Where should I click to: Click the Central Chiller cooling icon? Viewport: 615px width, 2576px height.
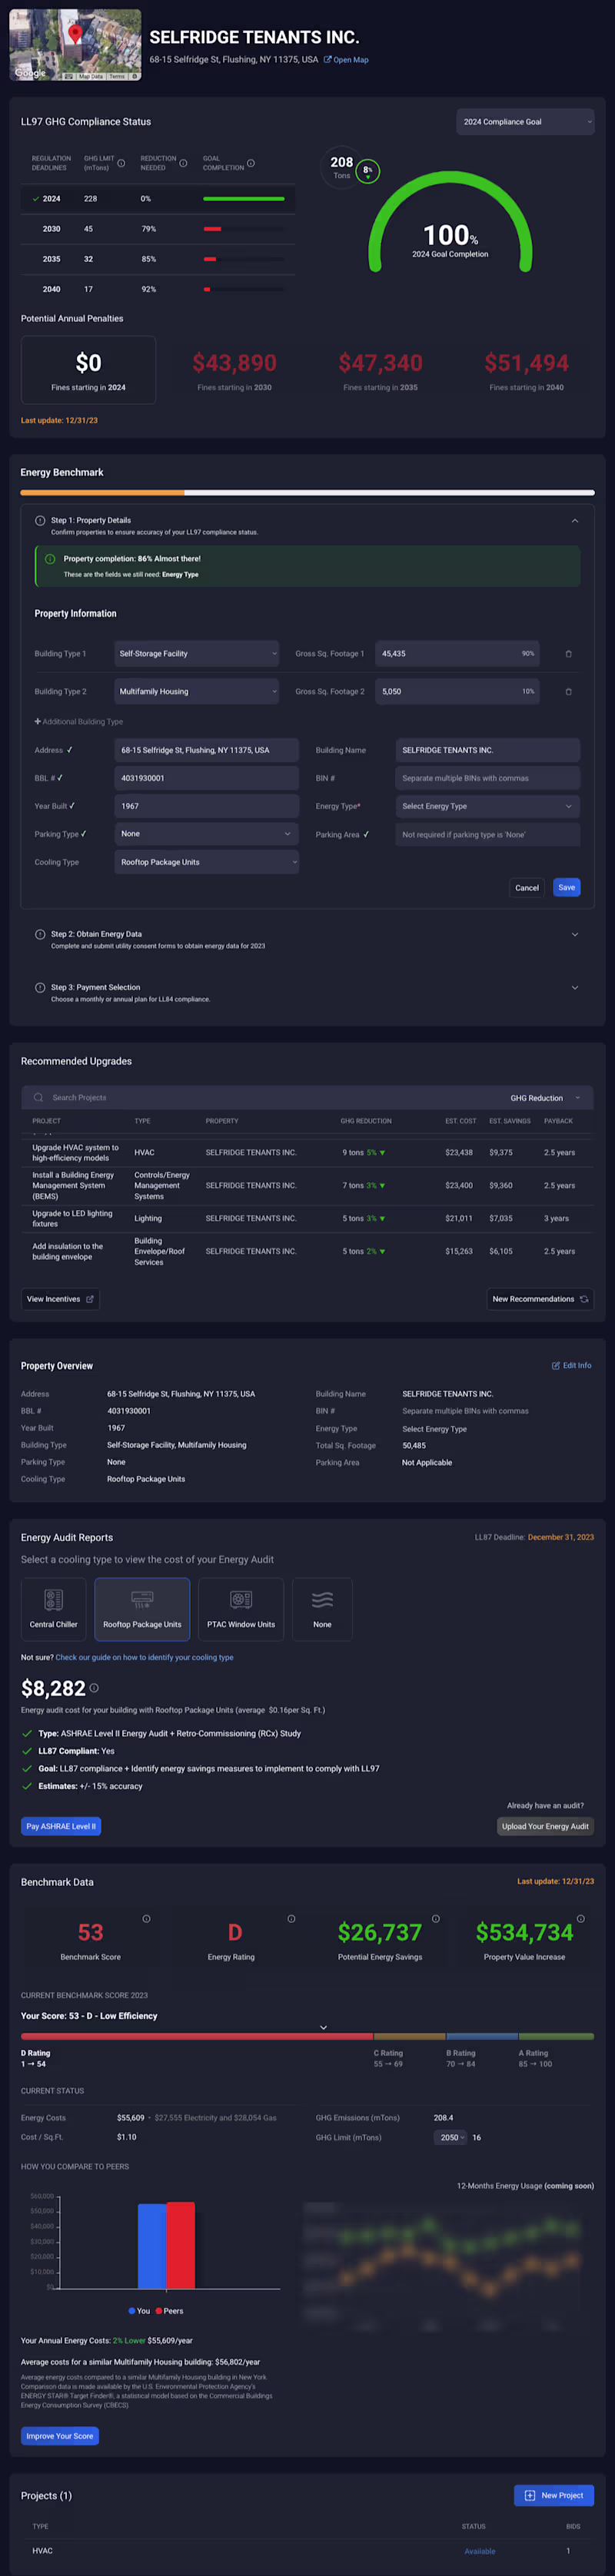click(54, 1601)
